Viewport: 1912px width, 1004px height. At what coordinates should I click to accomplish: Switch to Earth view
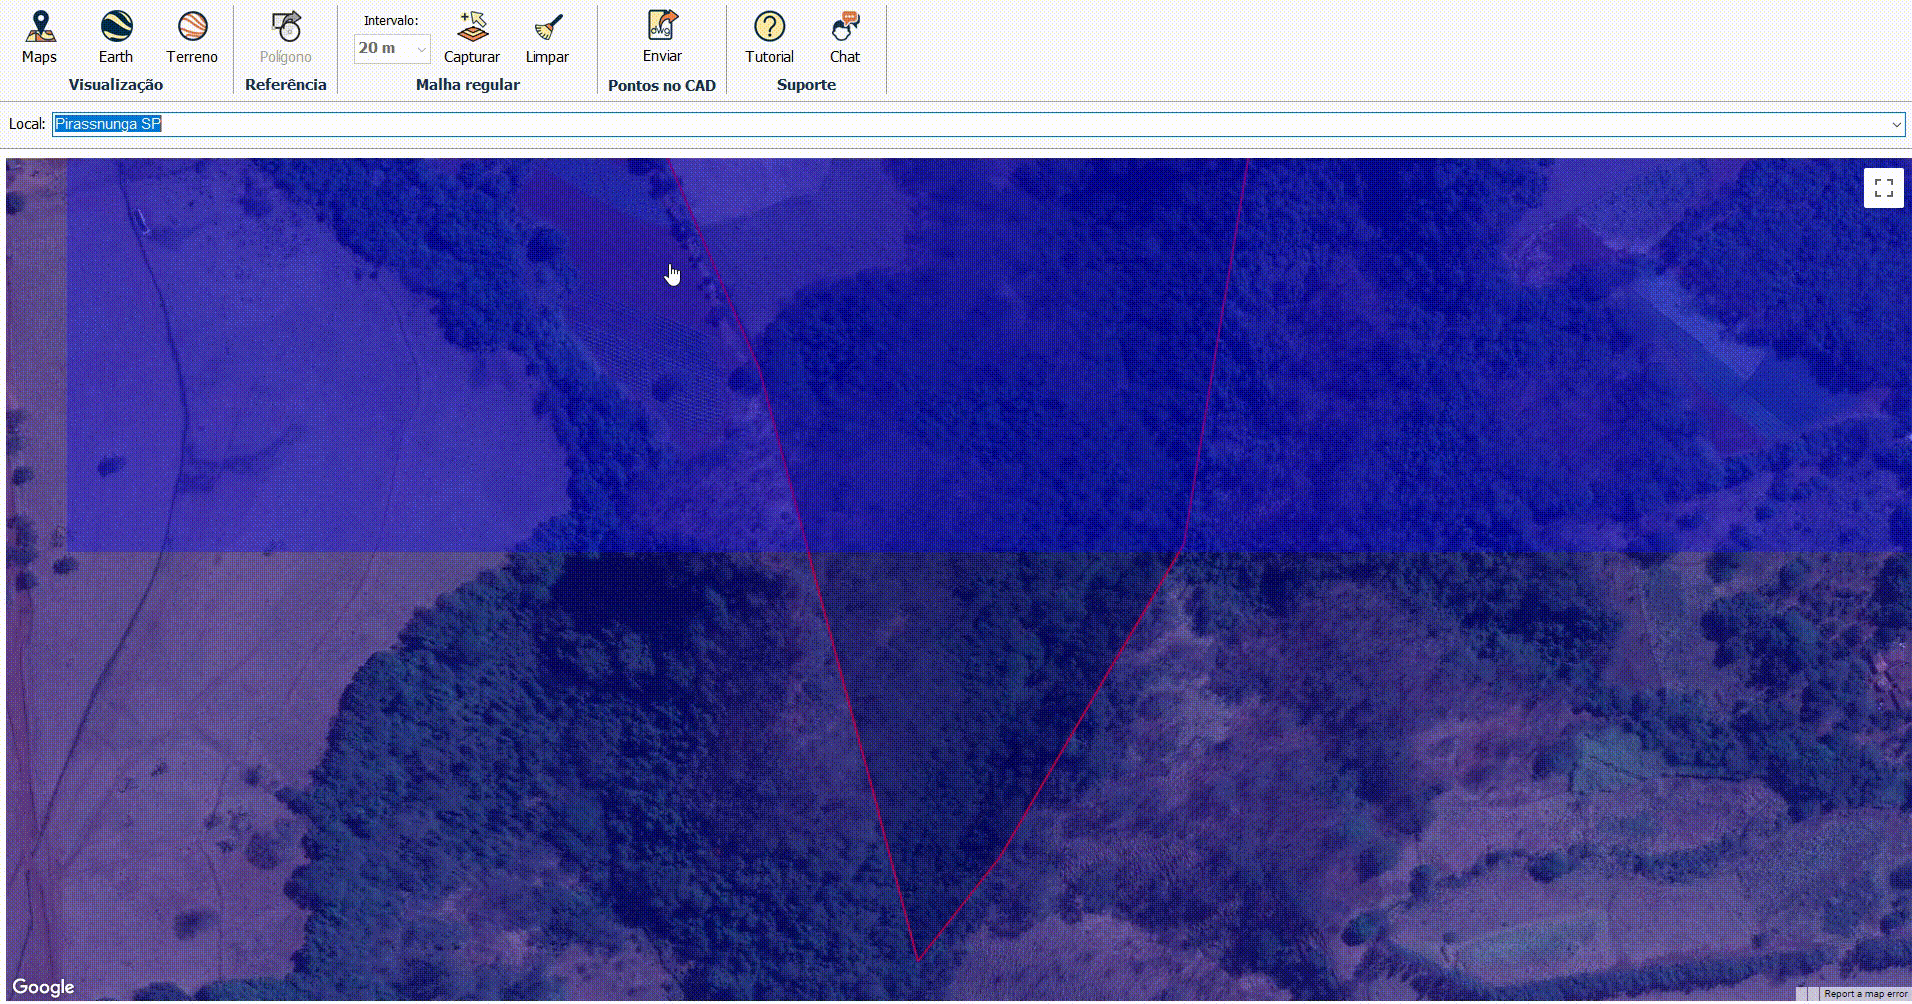pyautogui.click(x=116, y=27)
